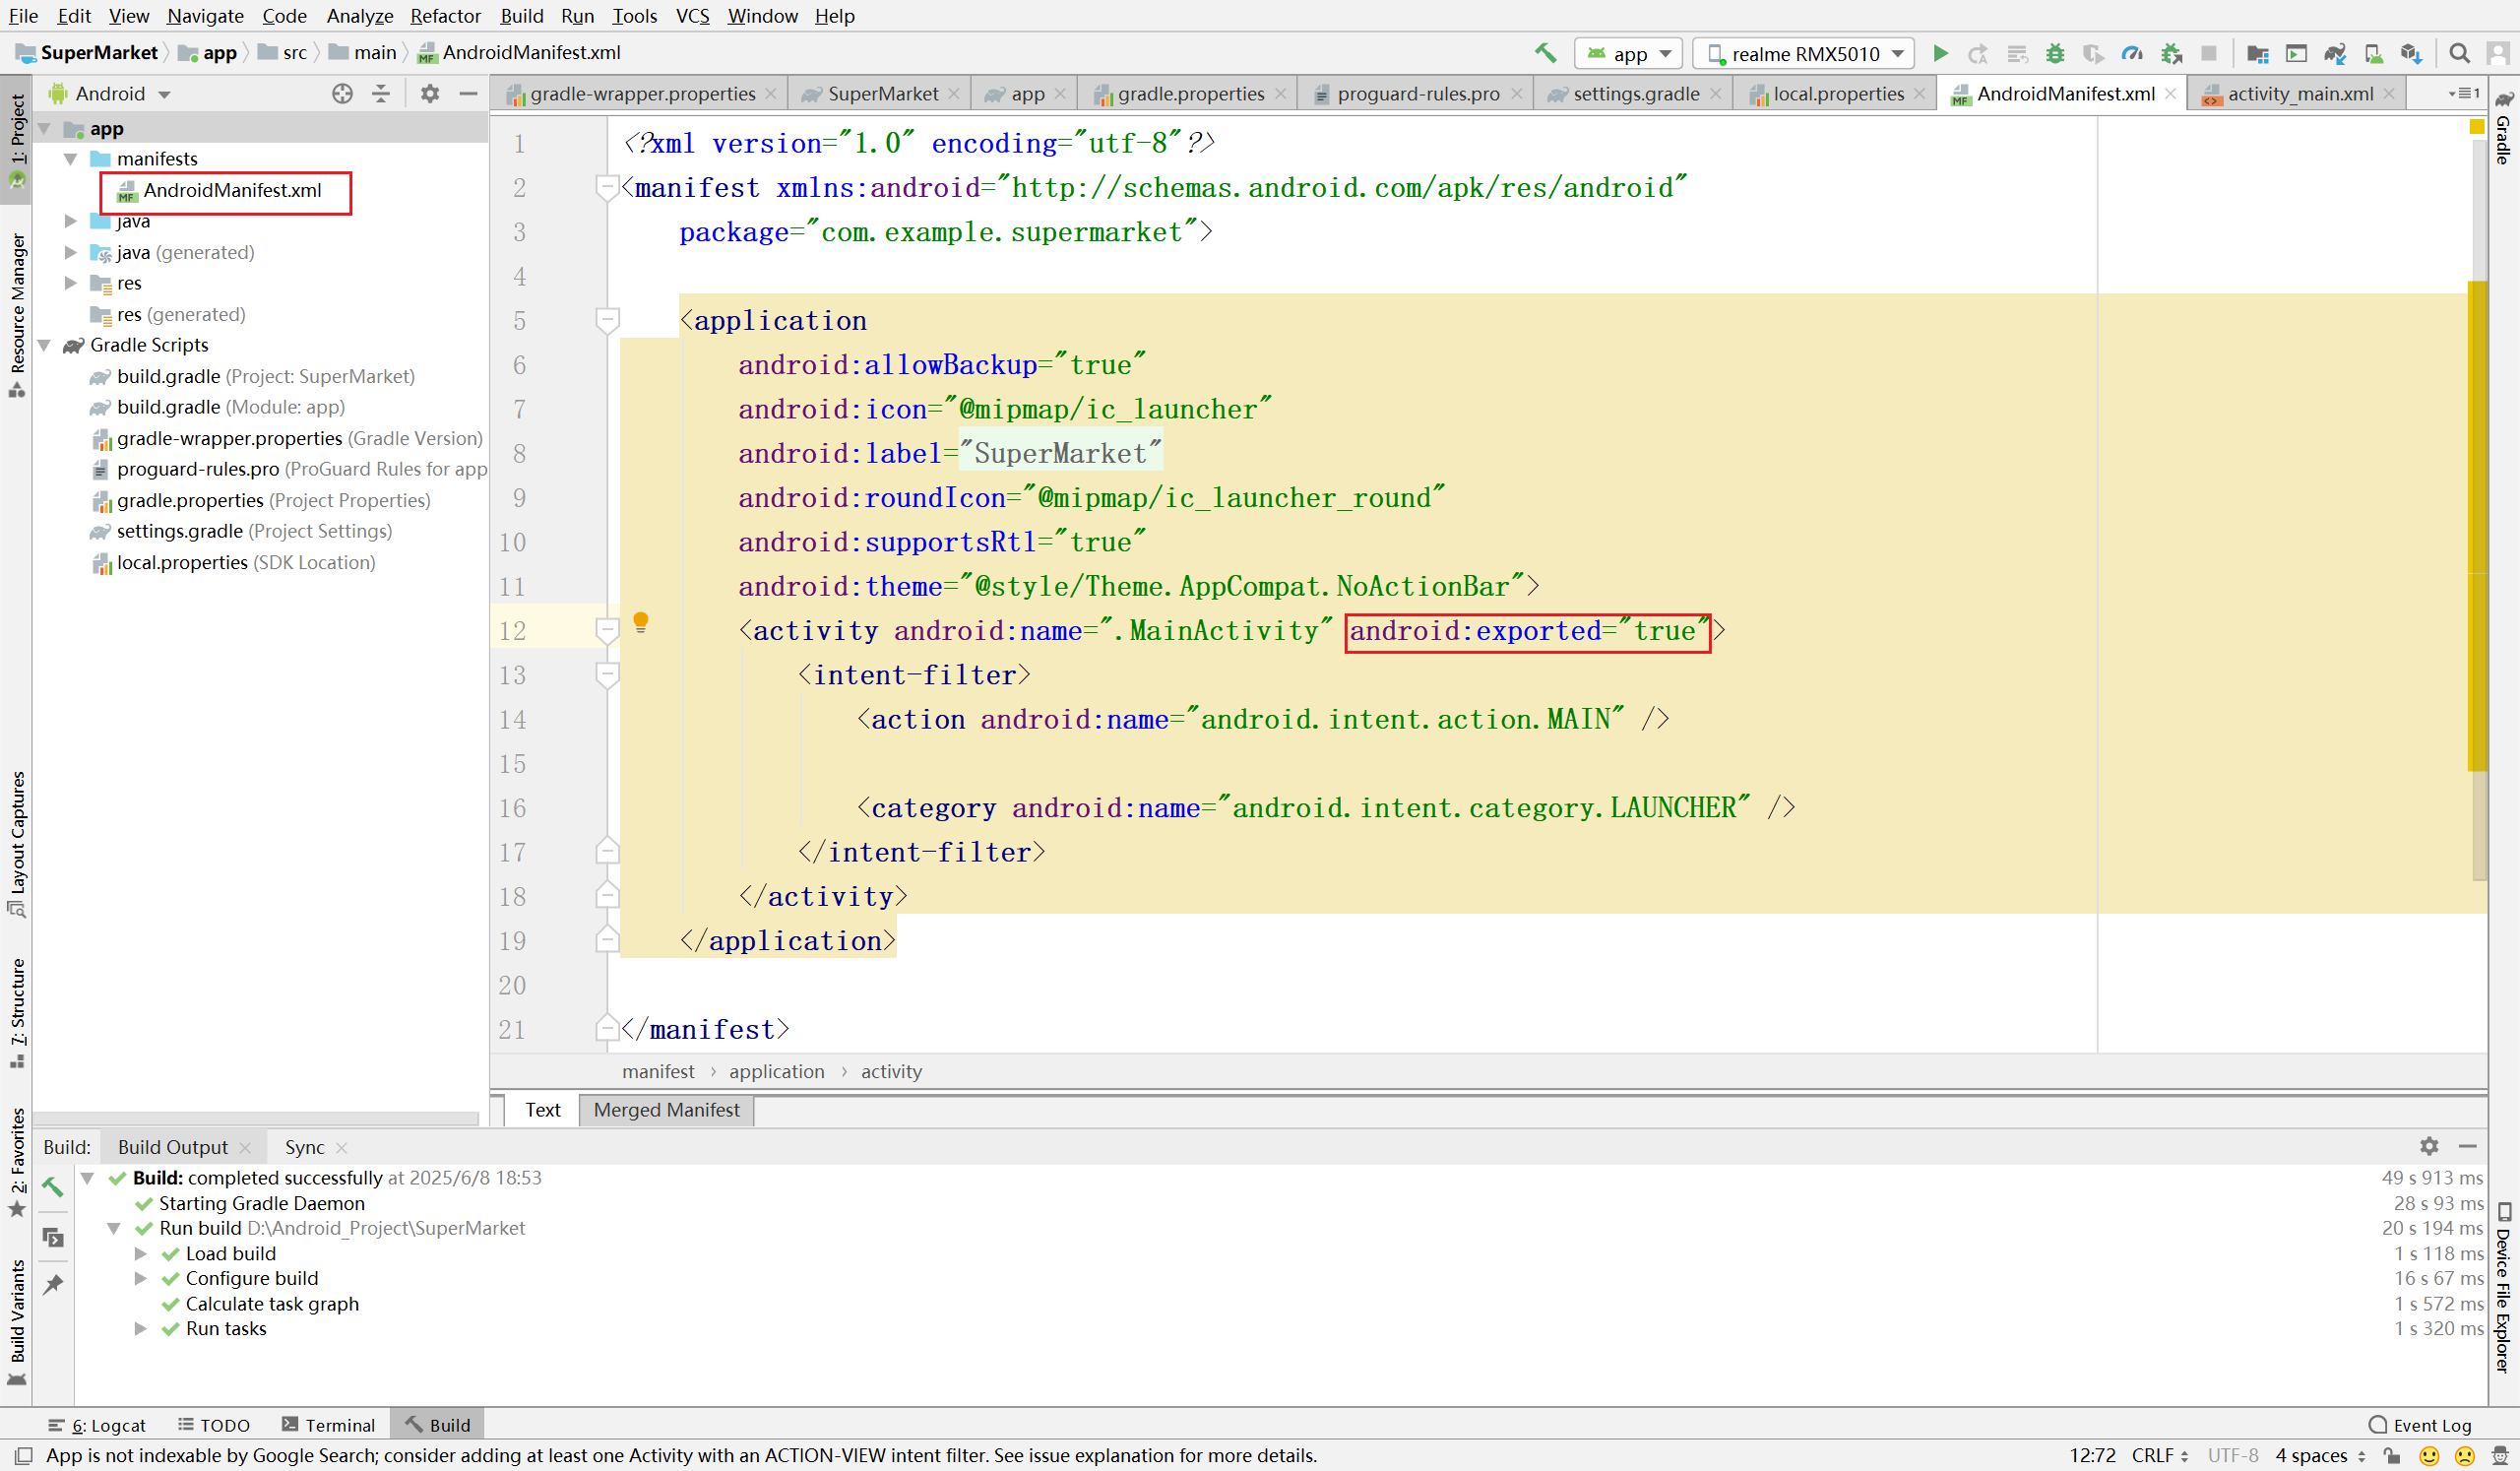2520x1471 pixels.
Task: Toggle the Build Variants side panel
Action: point(17,1321)
